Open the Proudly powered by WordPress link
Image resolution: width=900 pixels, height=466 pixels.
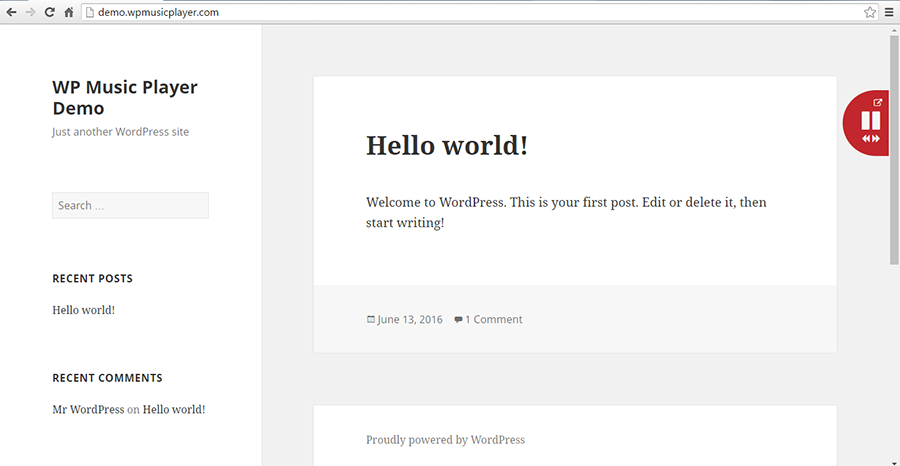(x=445, y=440)
